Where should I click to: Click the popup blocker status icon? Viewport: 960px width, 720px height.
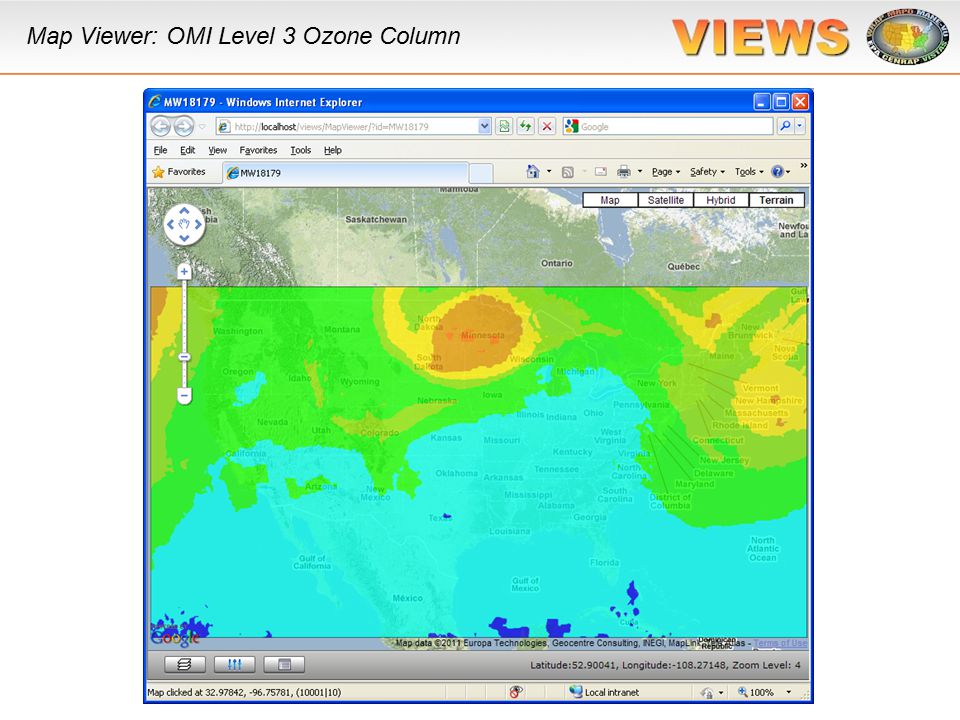point(516,692)
